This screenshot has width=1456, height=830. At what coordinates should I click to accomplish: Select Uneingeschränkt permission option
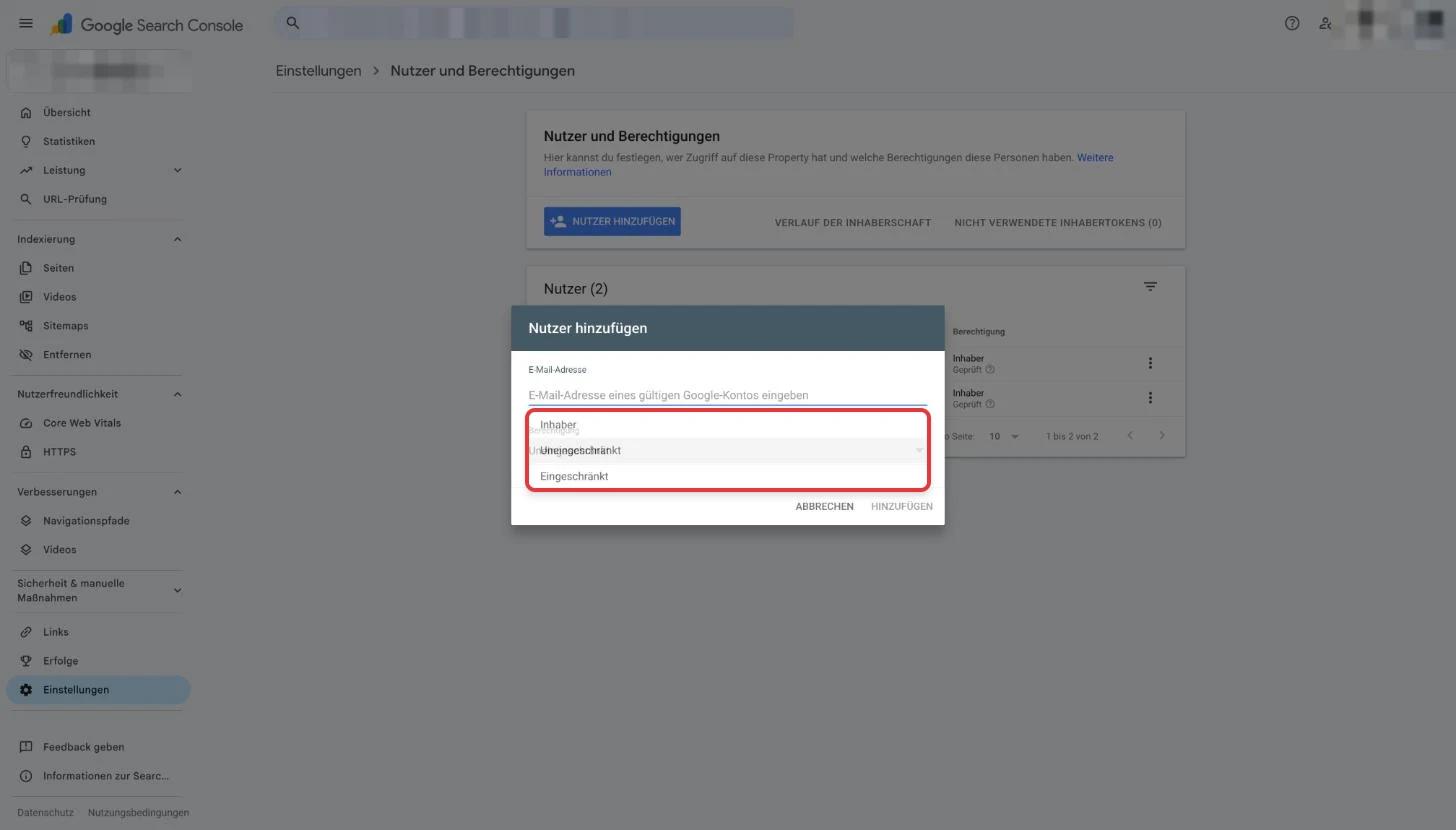(728, 450)
